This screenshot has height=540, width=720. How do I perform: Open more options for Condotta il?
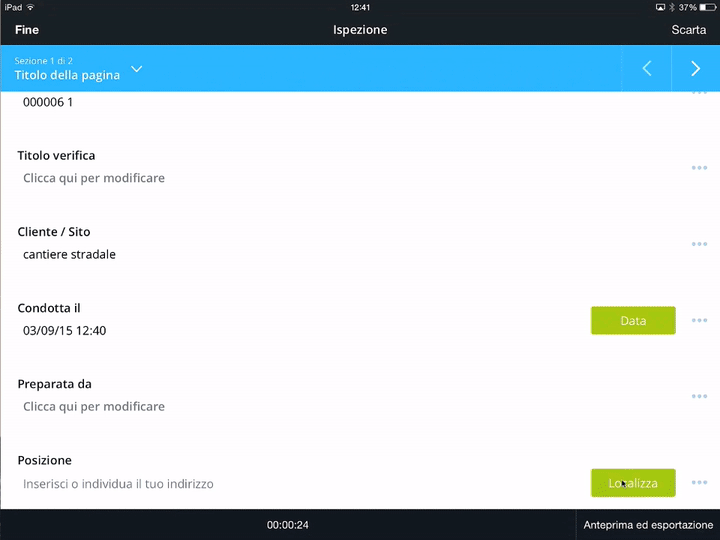pyautogui.click(x=699, y=320)
